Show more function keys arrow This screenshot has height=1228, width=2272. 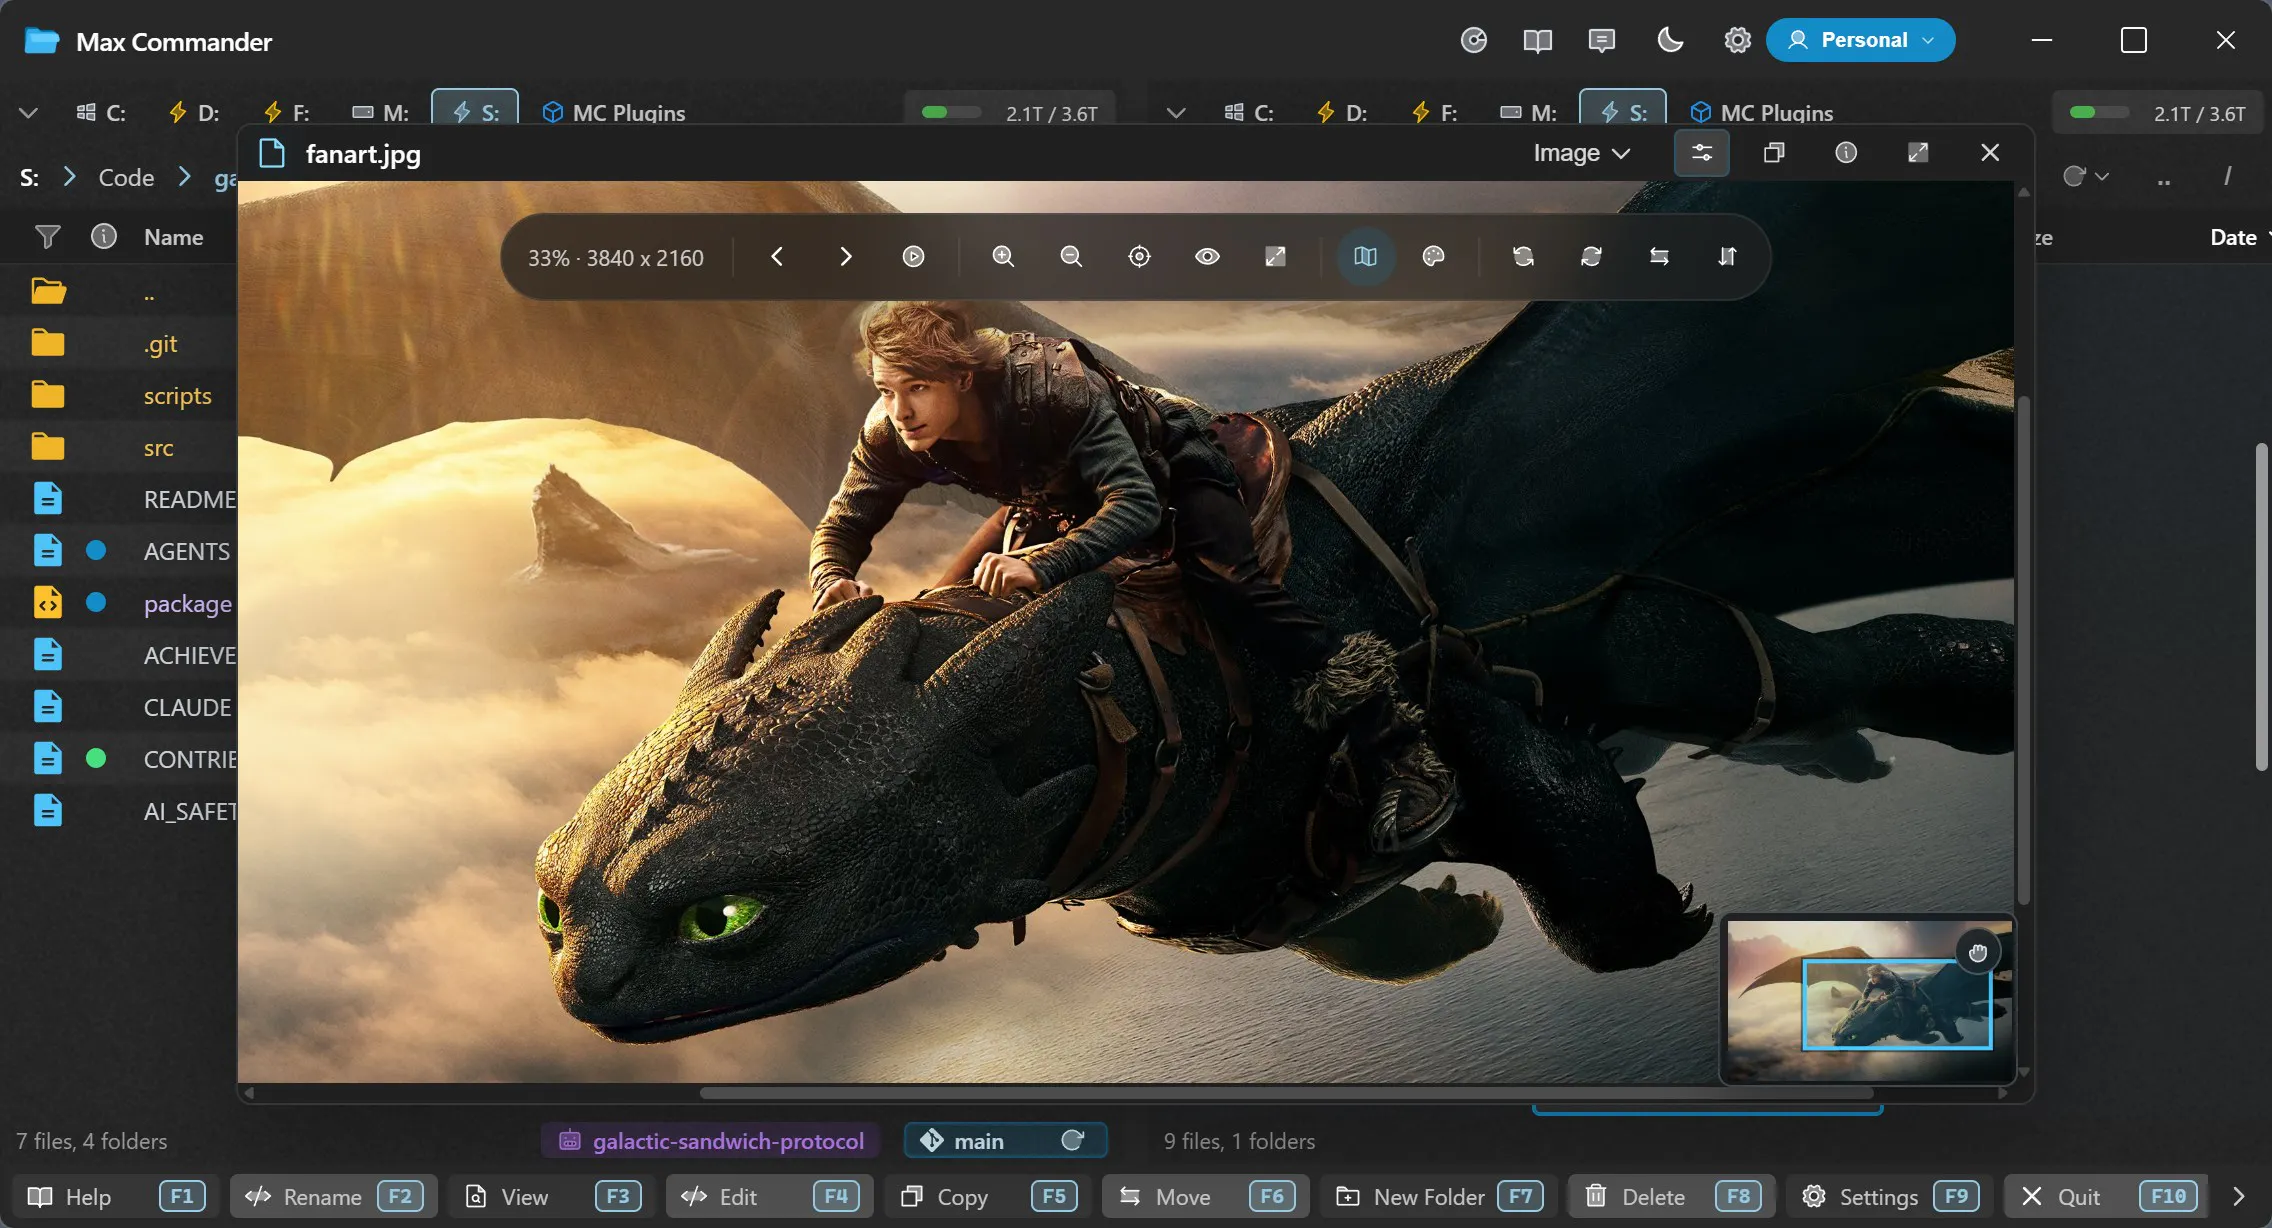[2238, 1196]
